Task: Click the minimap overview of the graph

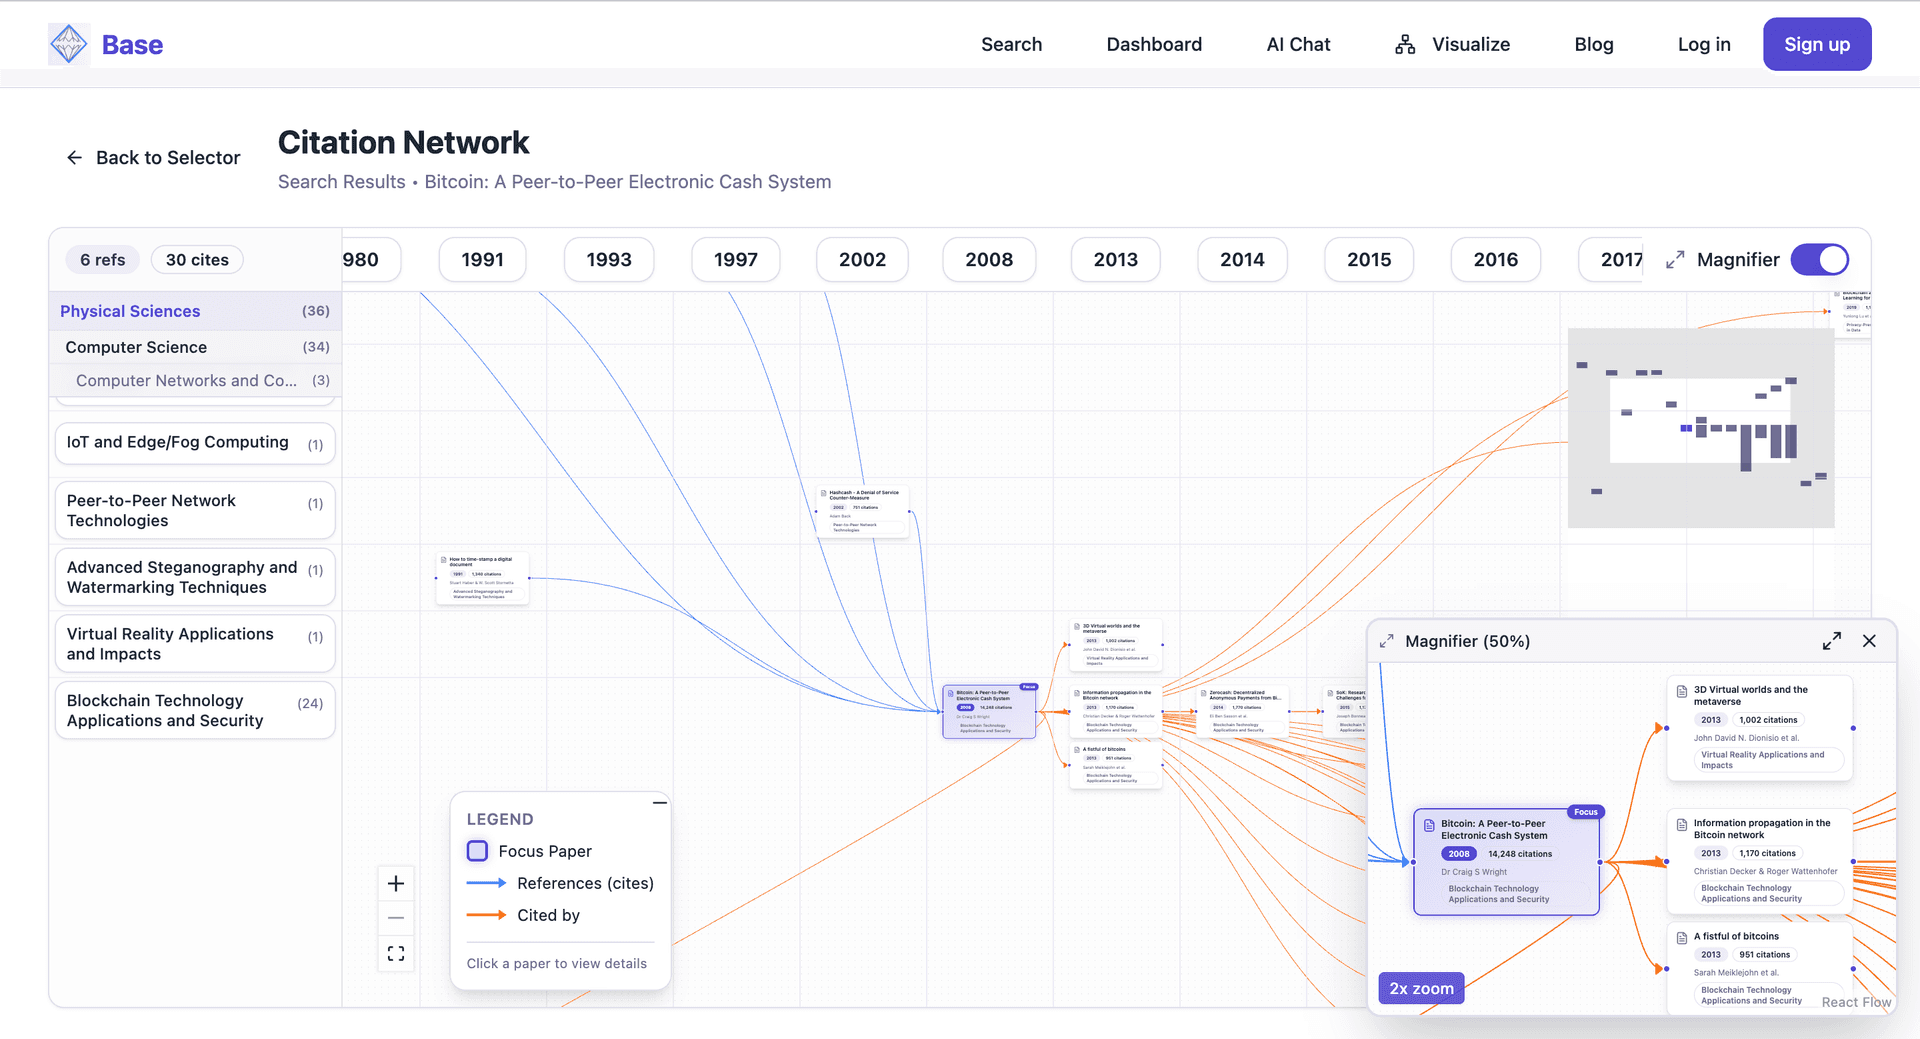Action: [x=1700, y=428]
